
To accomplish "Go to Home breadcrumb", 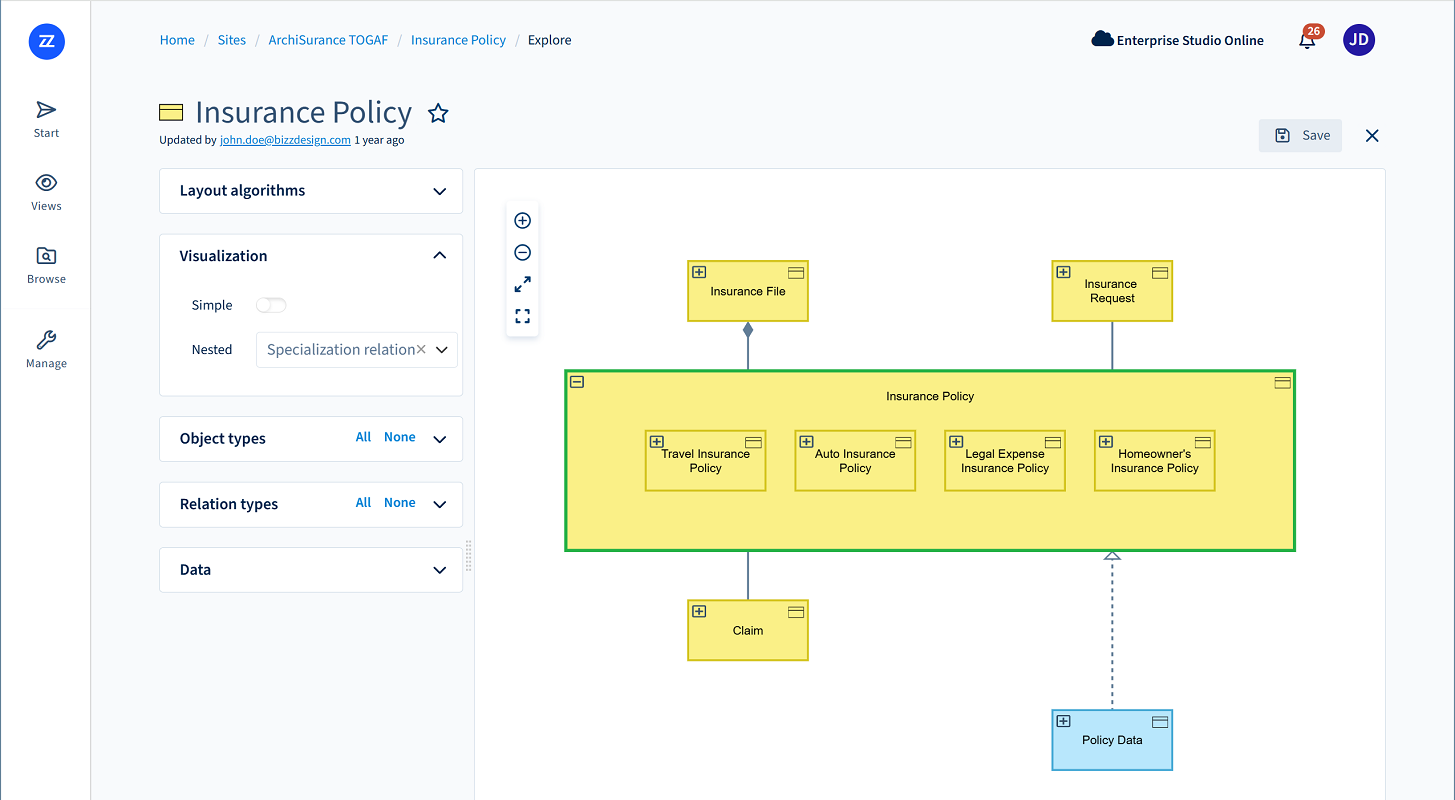I will tap(177, 40).
